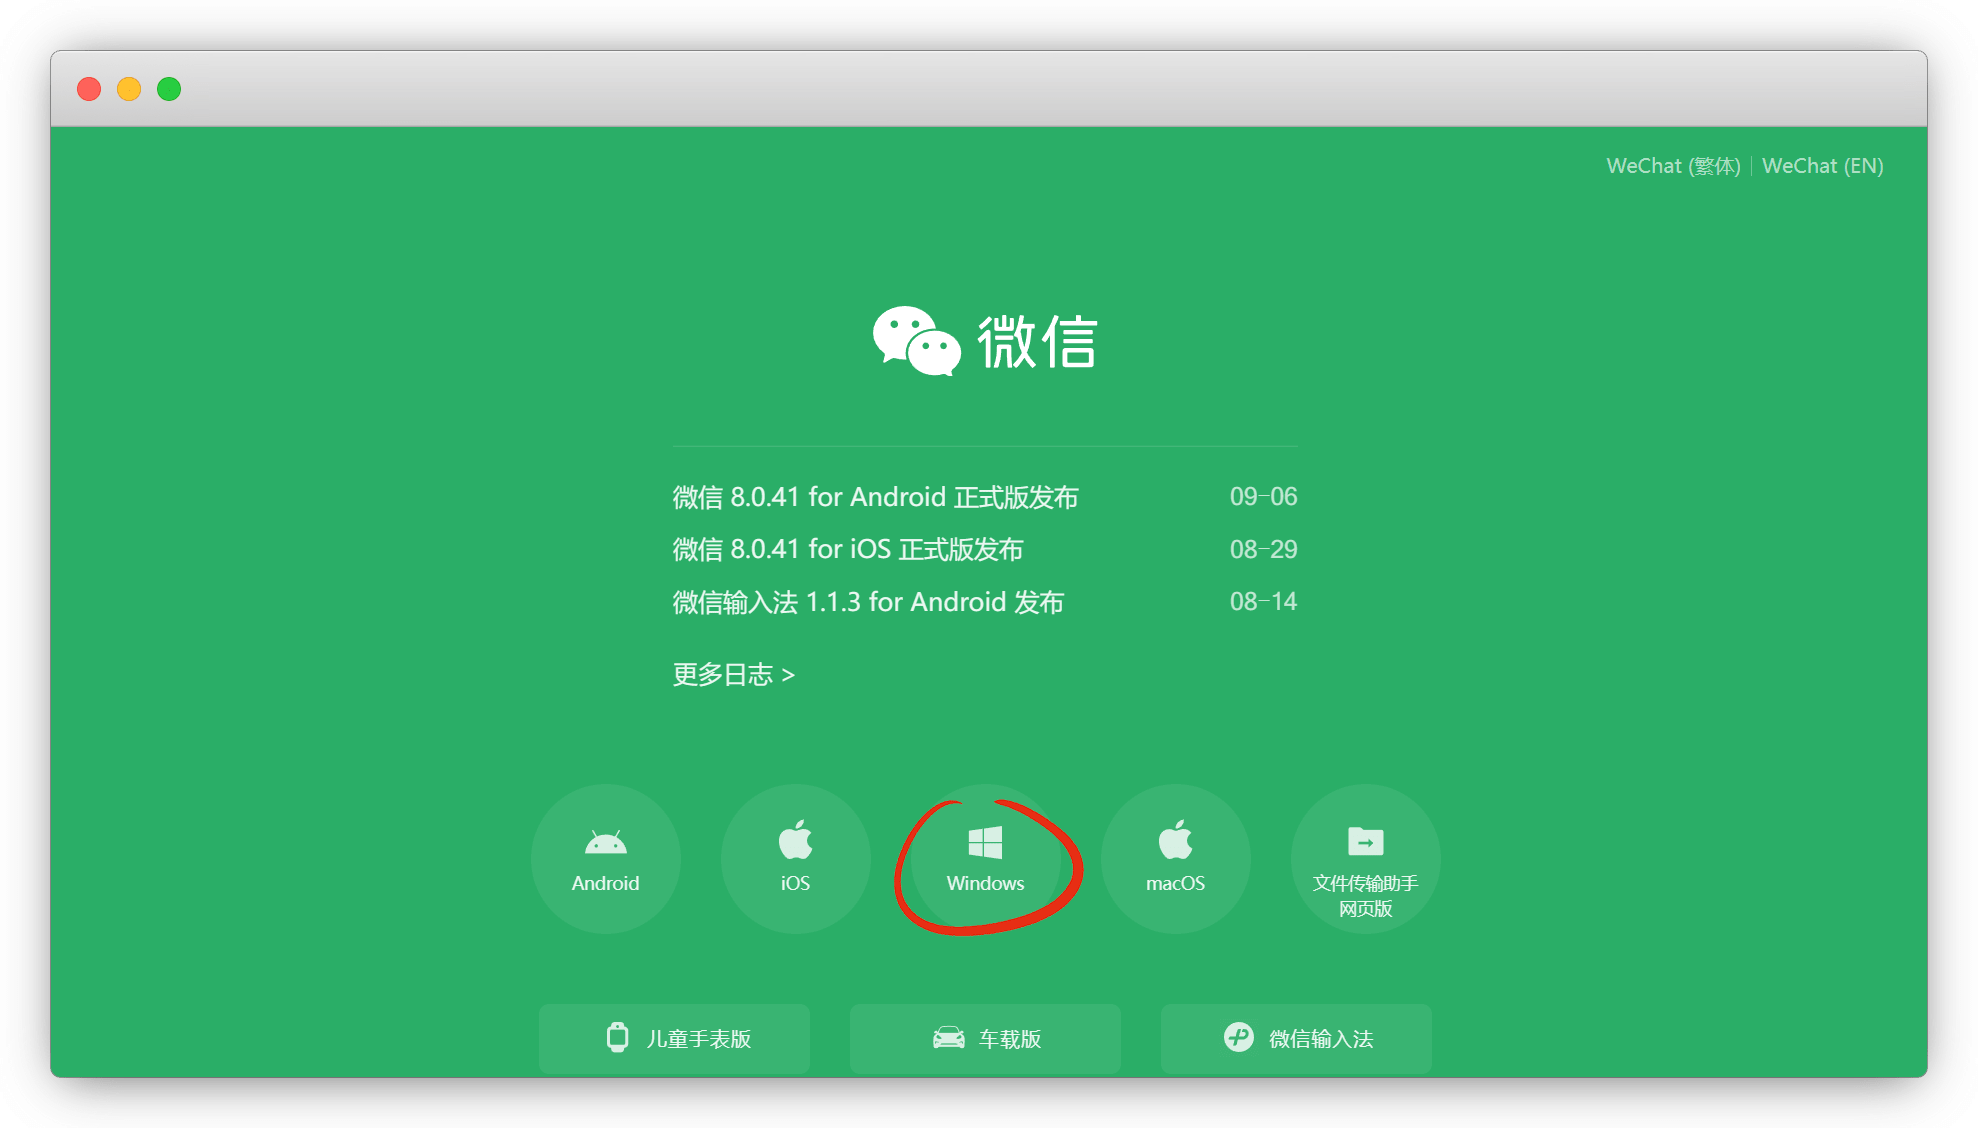Click the 微信输入法 keyboard icon
1978x1128 pixels.
click(1238, 1037)
